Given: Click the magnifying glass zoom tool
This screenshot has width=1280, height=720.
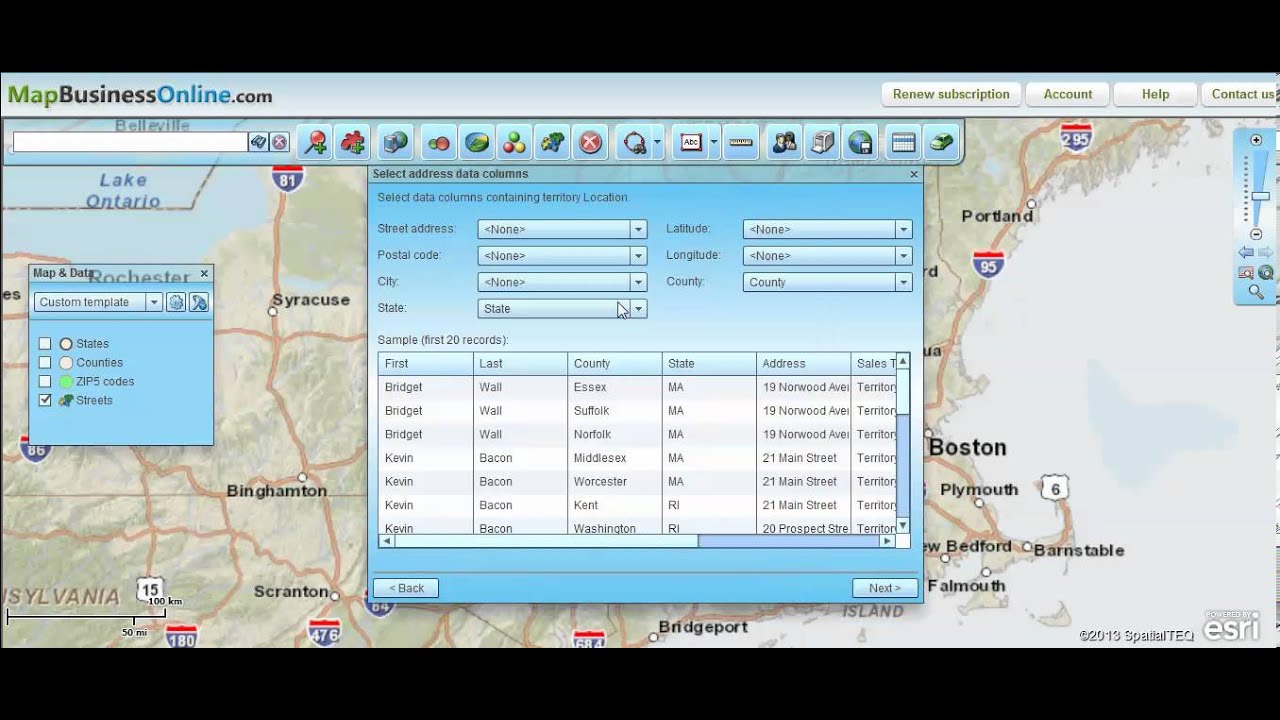Looking at the screenshot, I should pyautogui.click(x=1256, y=292).
